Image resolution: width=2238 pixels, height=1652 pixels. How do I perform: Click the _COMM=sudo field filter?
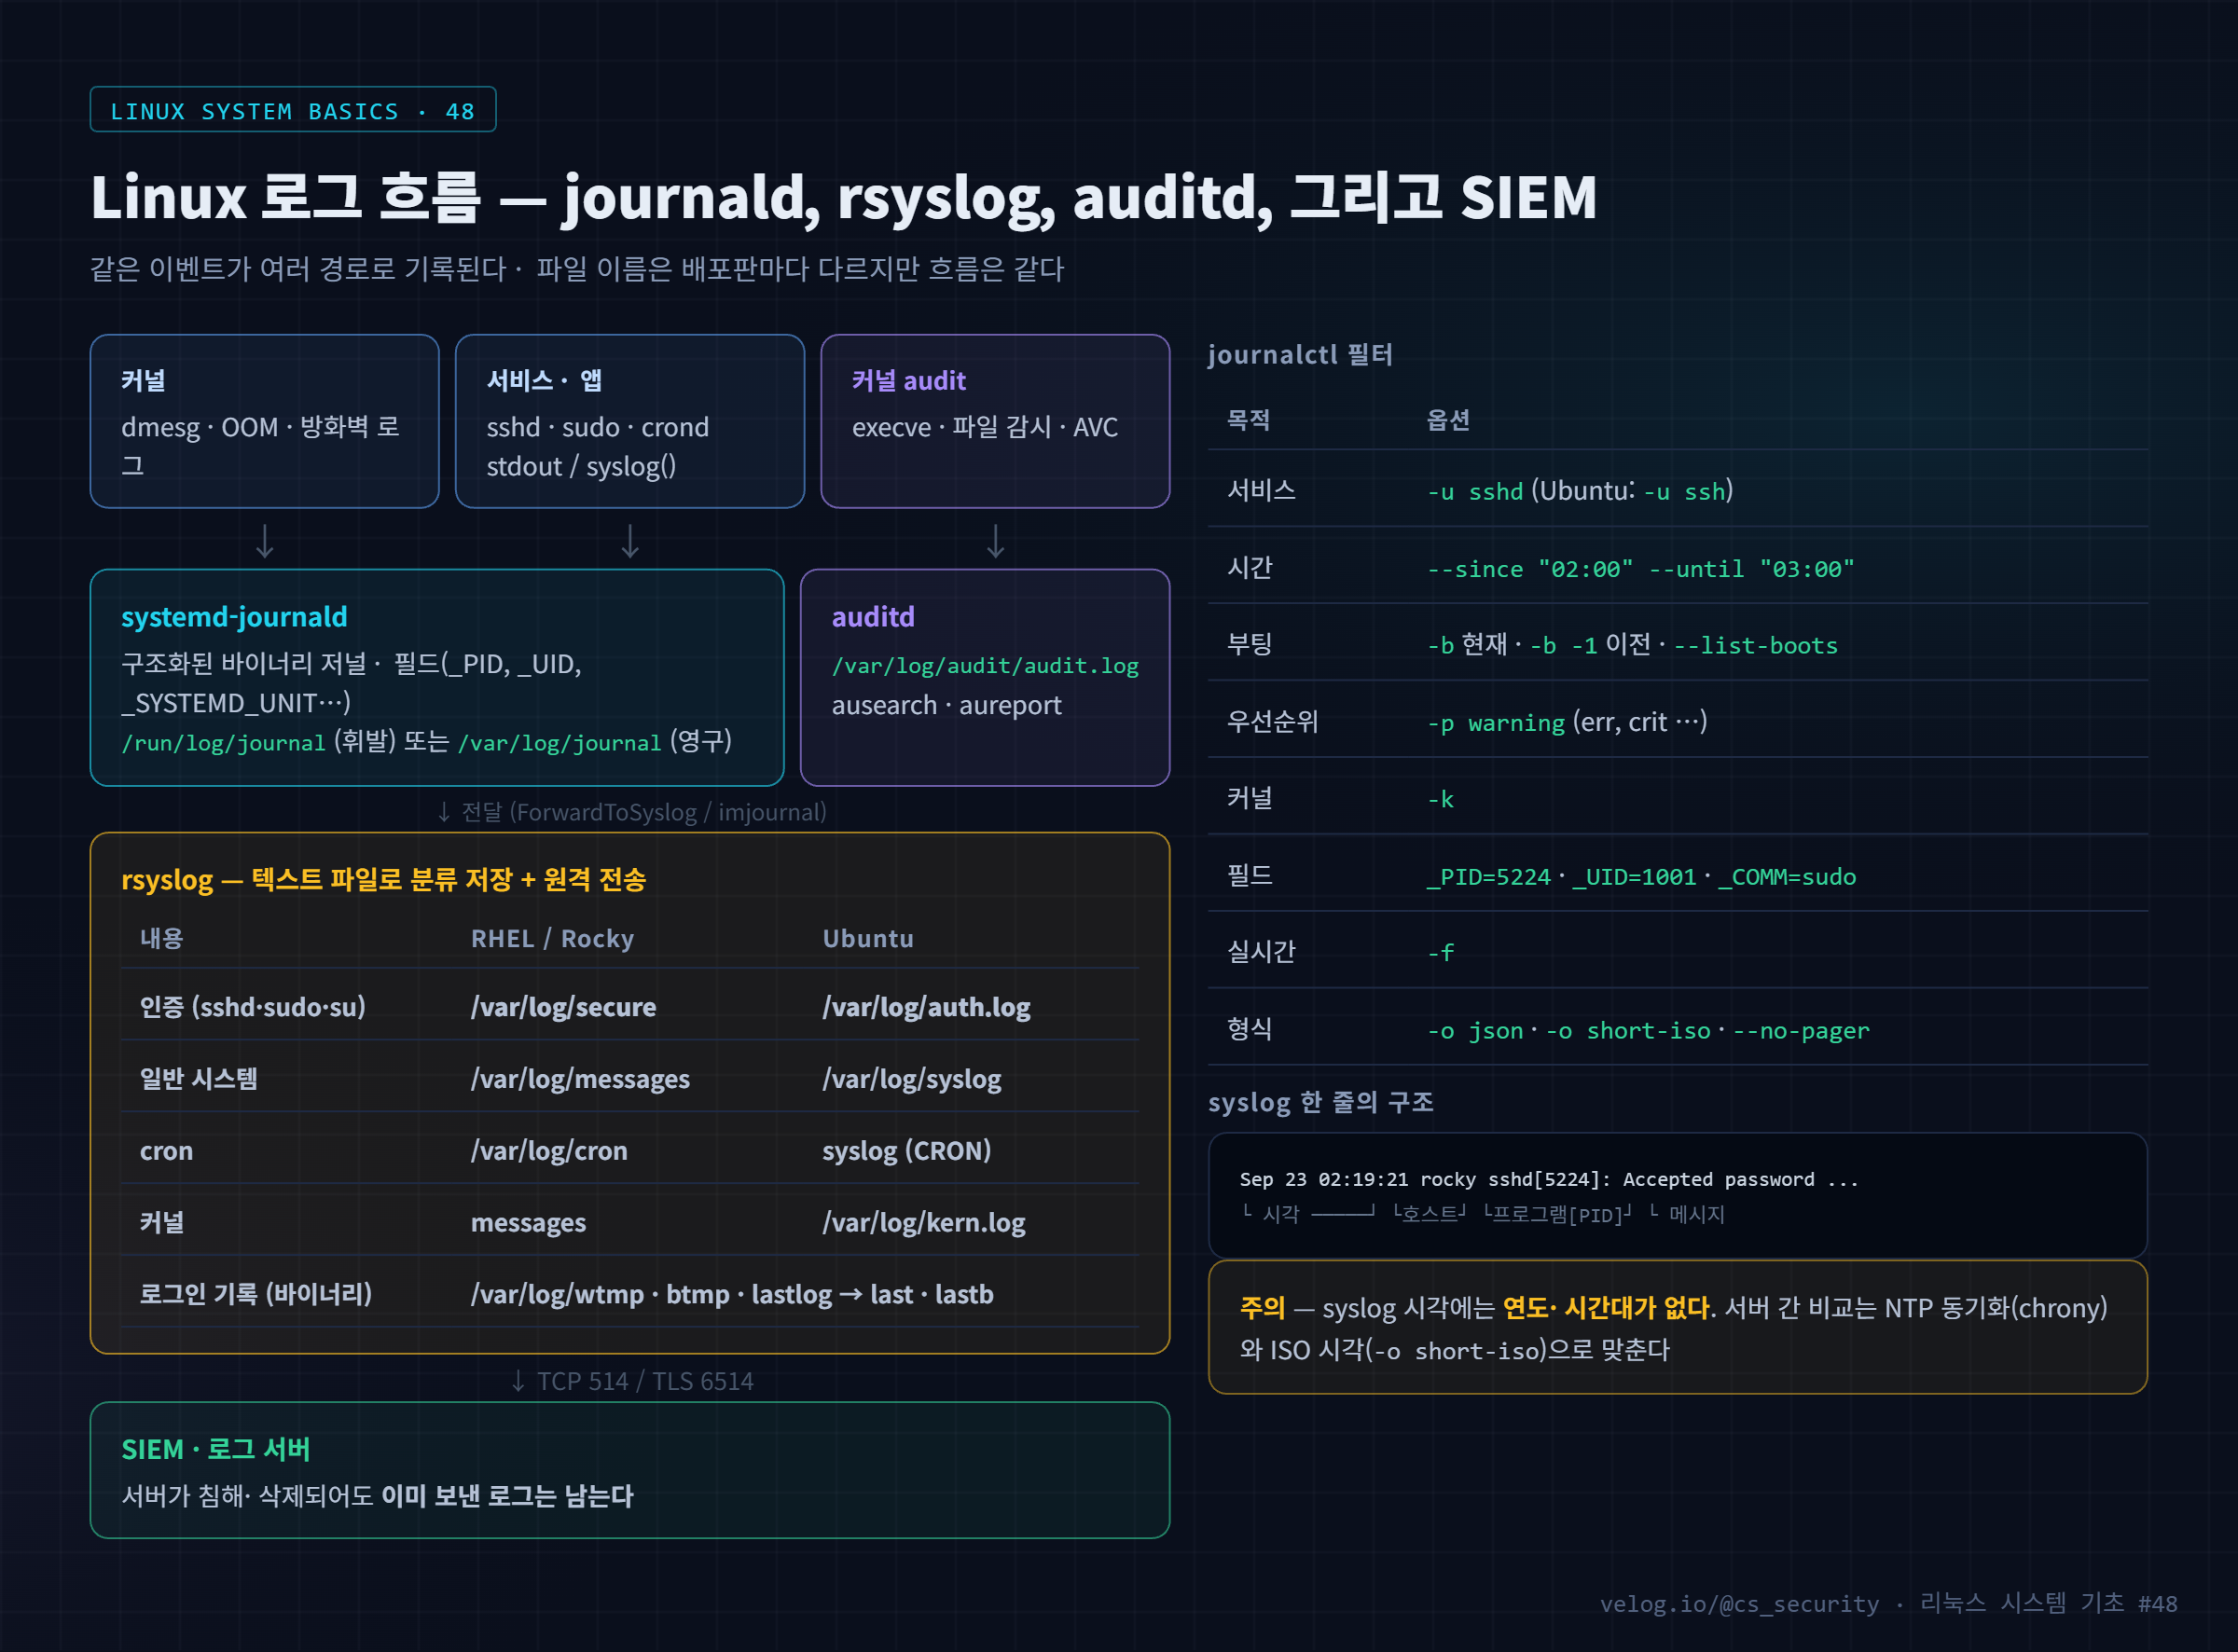coord(1787,877)
